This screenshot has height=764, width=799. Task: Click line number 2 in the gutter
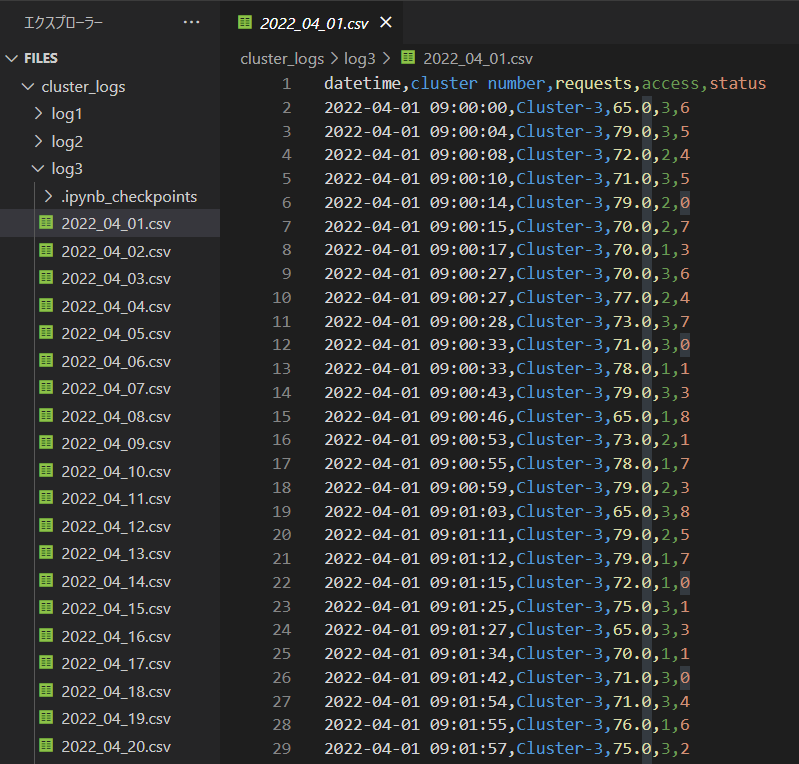click(286, 108)
